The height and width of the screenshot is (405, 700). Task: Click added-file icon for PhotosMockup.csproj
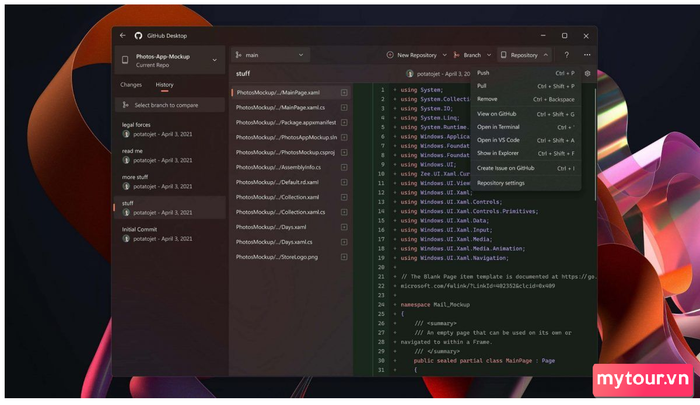tap(344, 152)
